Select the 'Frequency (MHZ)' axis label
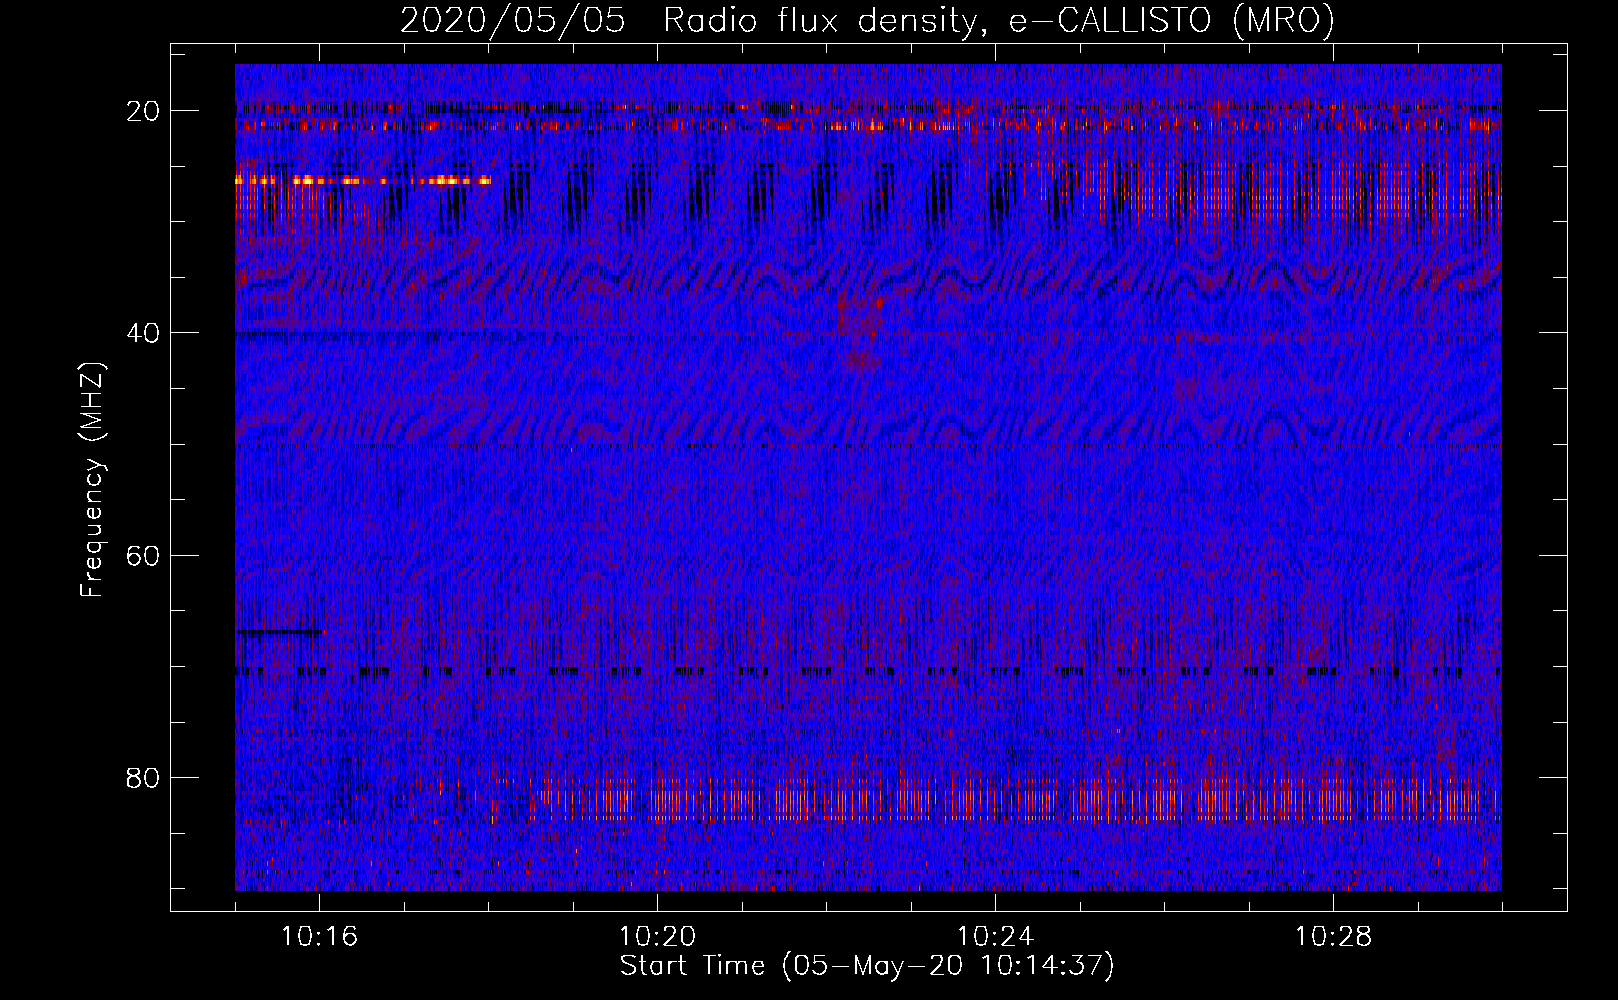1618x1000 pixels. pyautogui.click(x=92, y=480)
